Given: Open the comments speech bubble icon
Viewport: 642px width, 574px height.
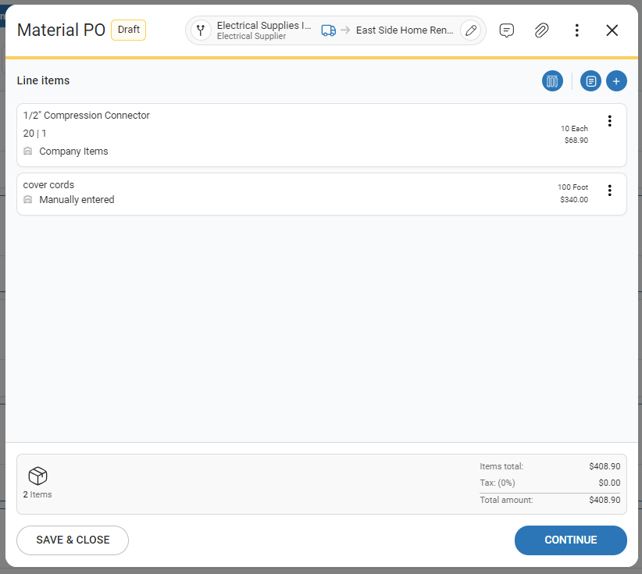Looking at the screenshot, I should tap(506, 30).
